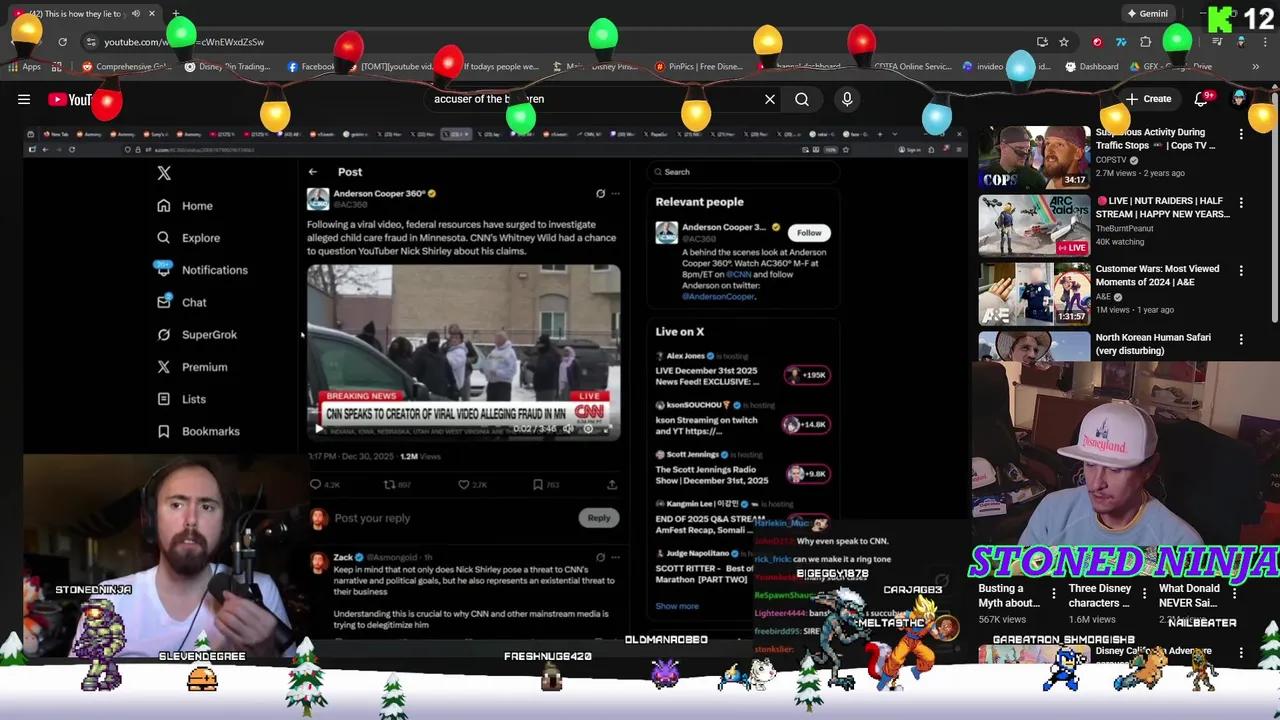
Task: Open a new browser tab
Action: tap(175, 14)
